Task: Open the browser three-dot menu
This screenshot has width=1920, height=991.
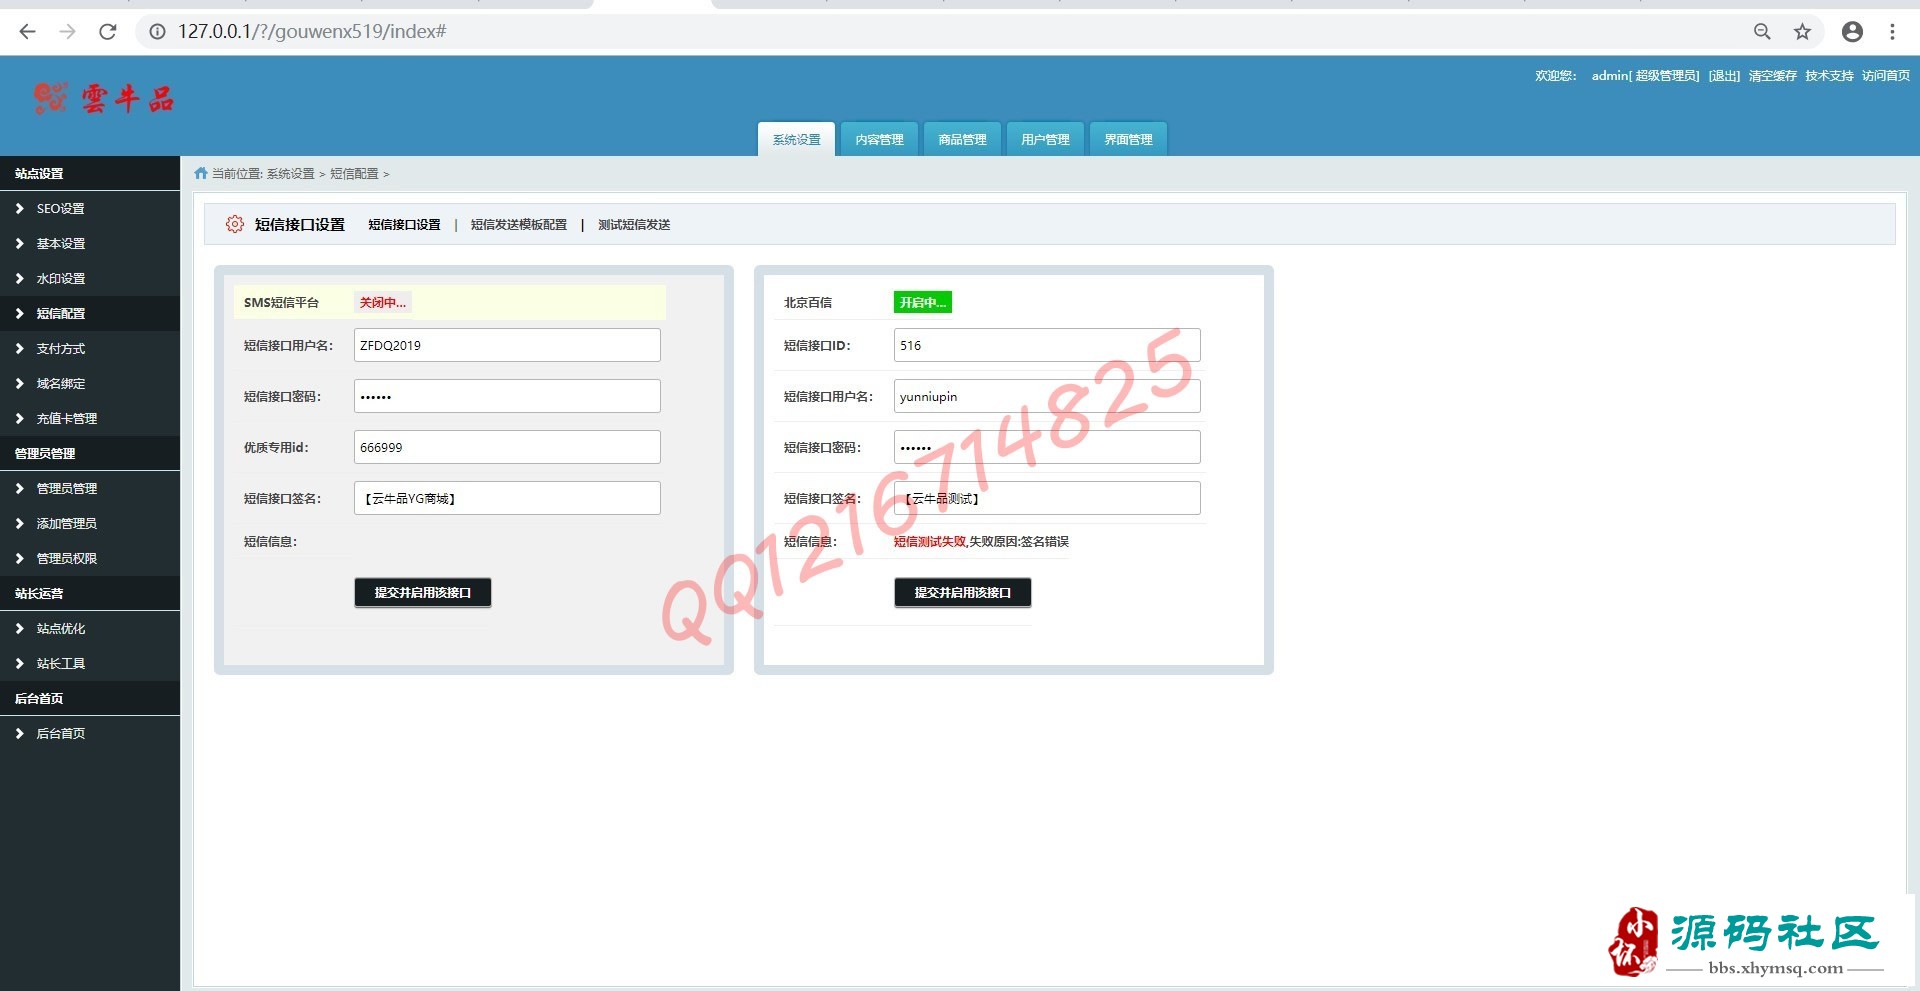Action: [x=1892, y=32]
